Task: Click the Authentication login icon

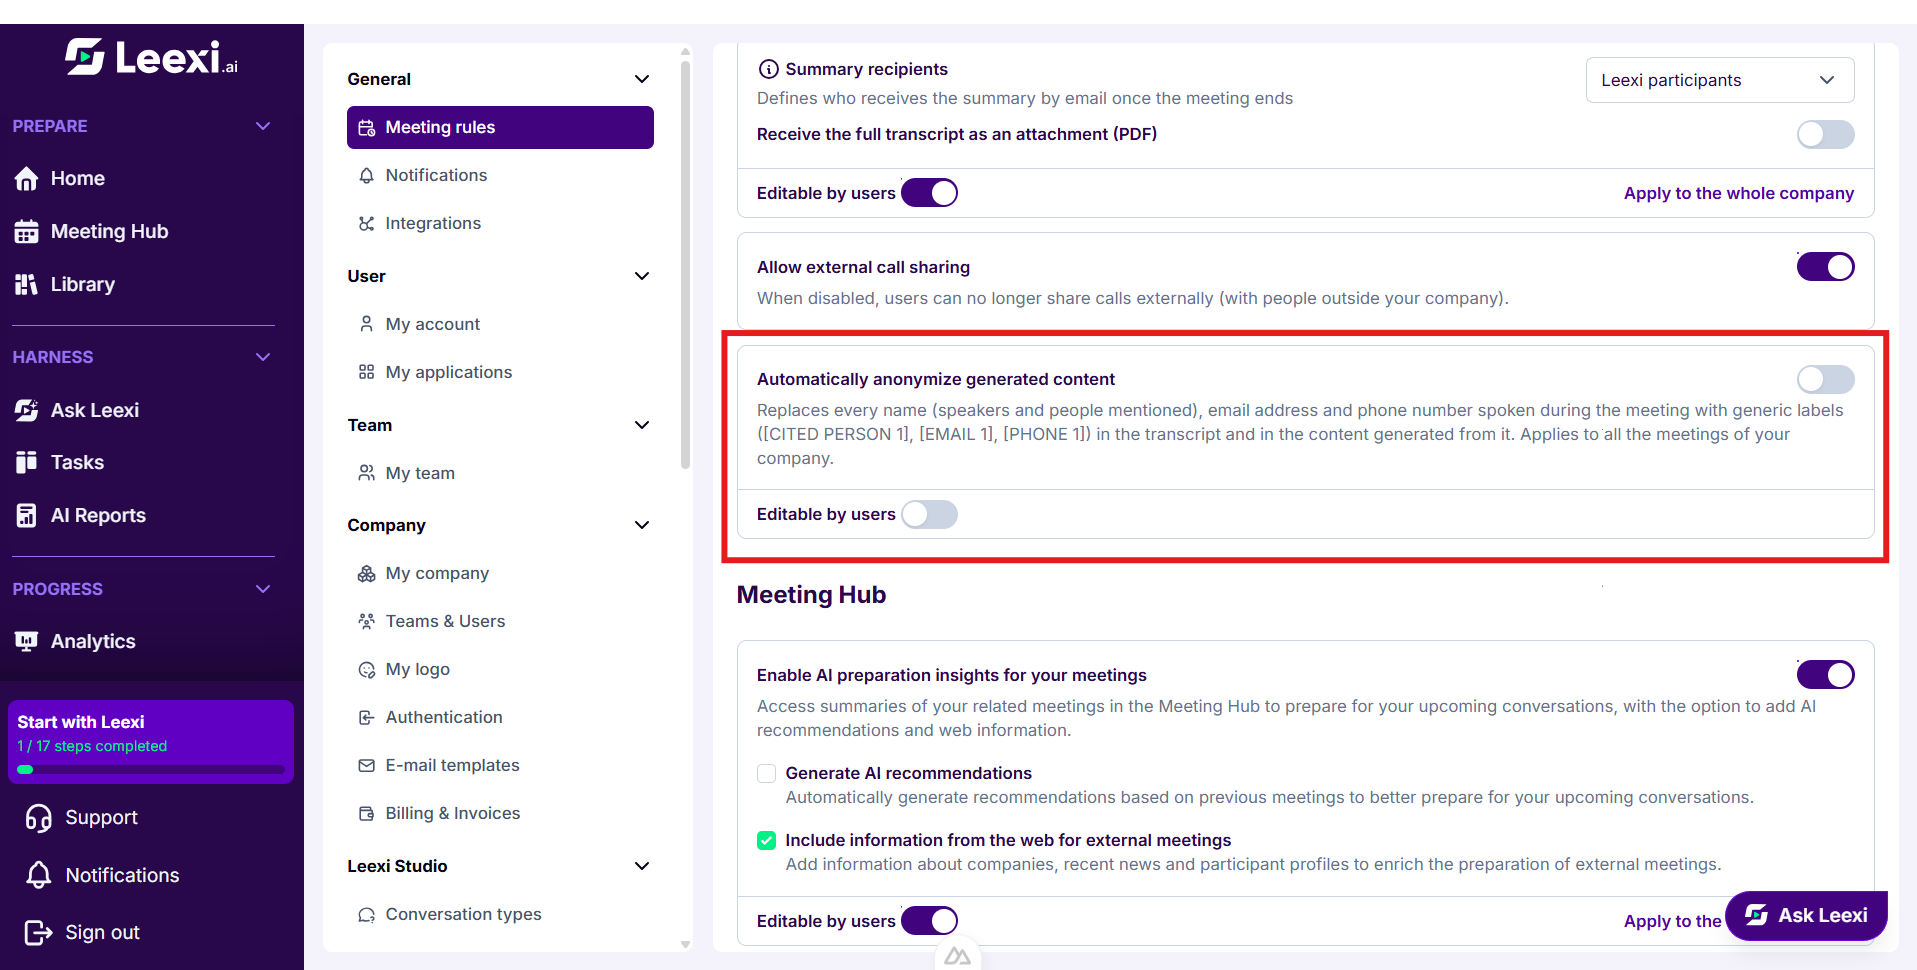Action: [367, 717]
